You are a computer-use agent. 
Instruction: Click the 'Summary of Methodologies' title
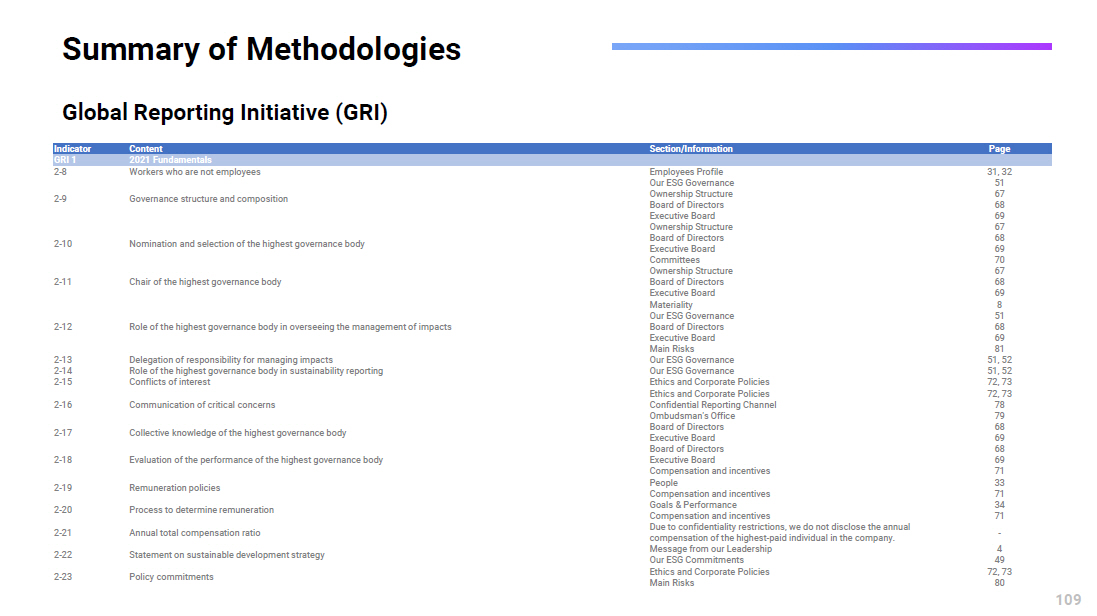click(261, 49)
